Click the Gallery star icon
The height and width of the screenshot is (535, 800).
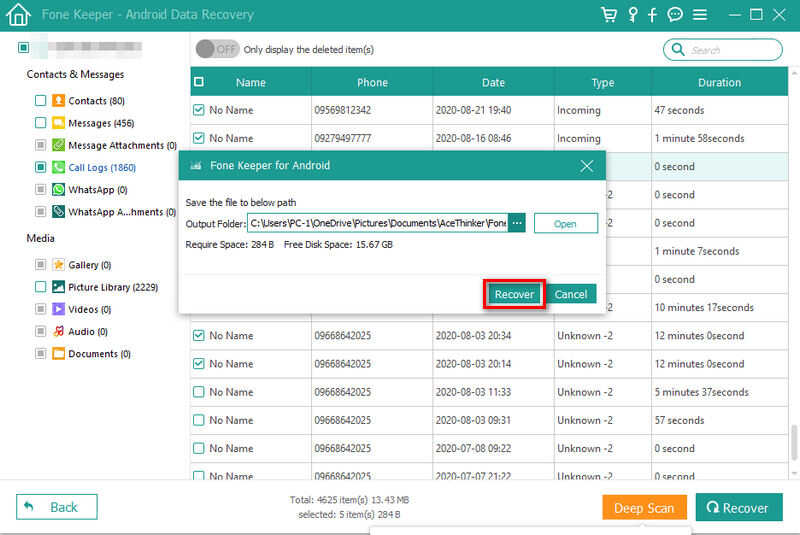(x=59, y=265)
